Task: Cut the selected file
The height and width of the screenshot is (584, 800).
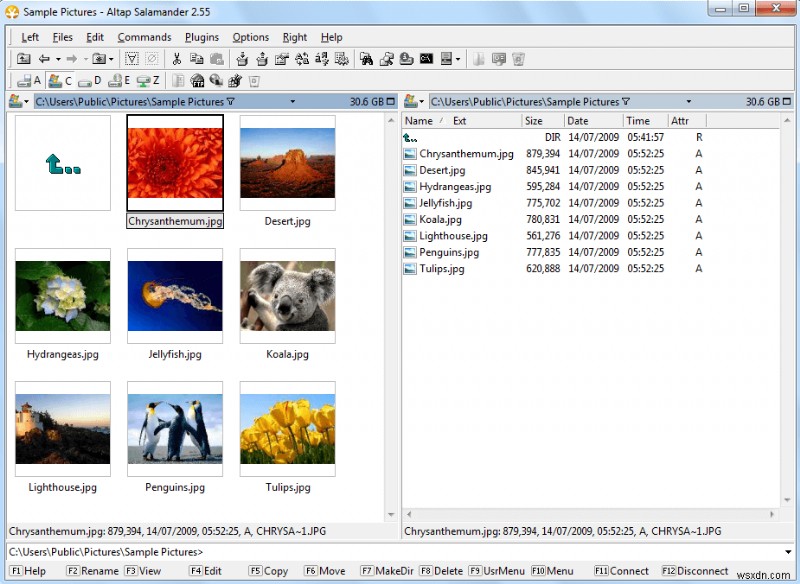Action: coord(176,58)
